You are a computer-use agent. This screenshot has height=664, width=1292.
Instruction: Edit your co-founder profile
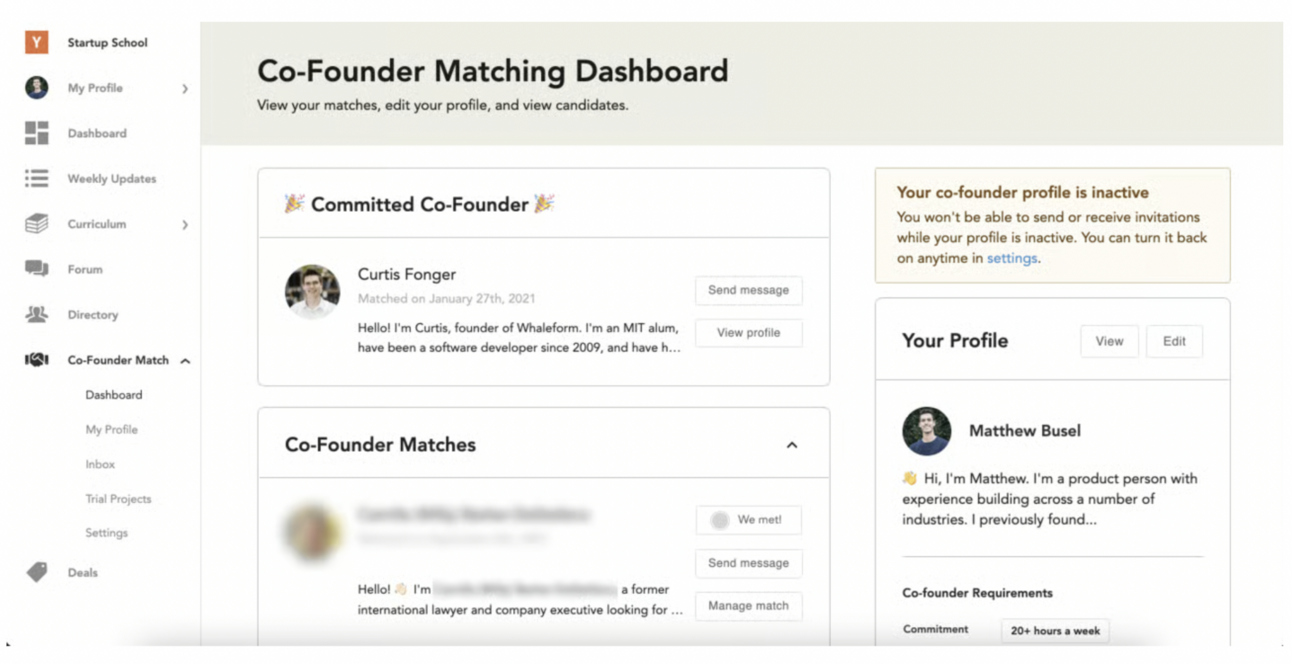coord(1174,341)
